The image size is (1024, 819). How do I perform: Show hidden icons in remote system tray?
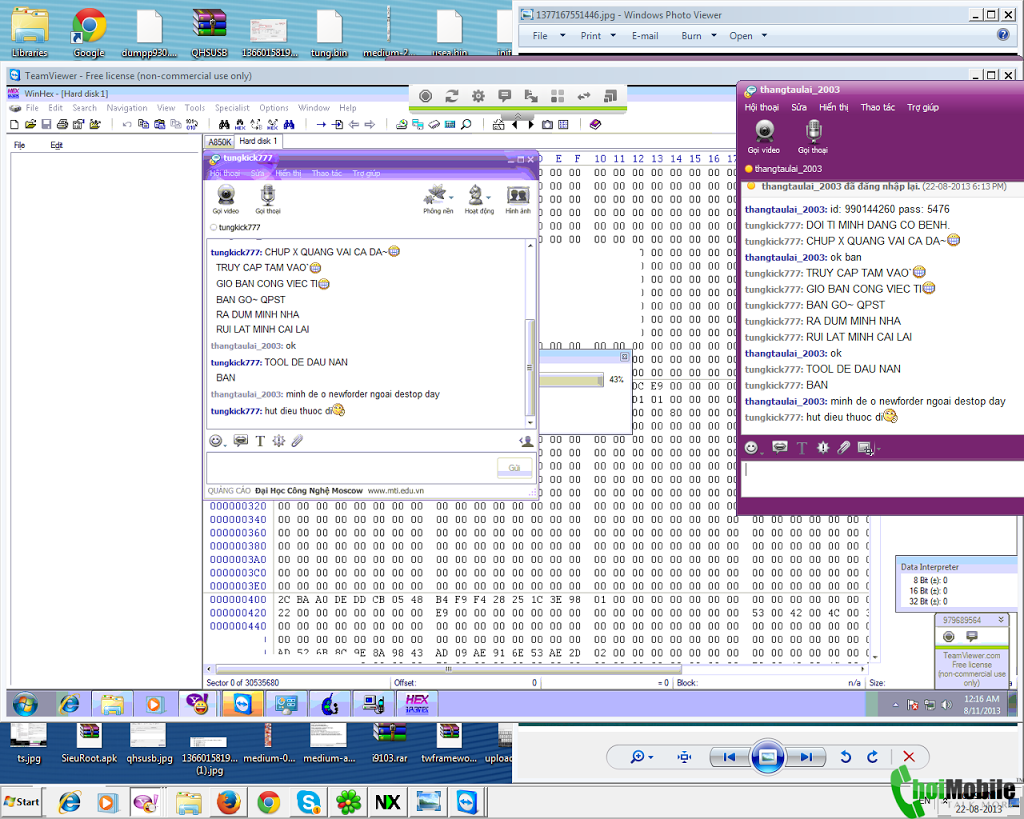(895, 705)
